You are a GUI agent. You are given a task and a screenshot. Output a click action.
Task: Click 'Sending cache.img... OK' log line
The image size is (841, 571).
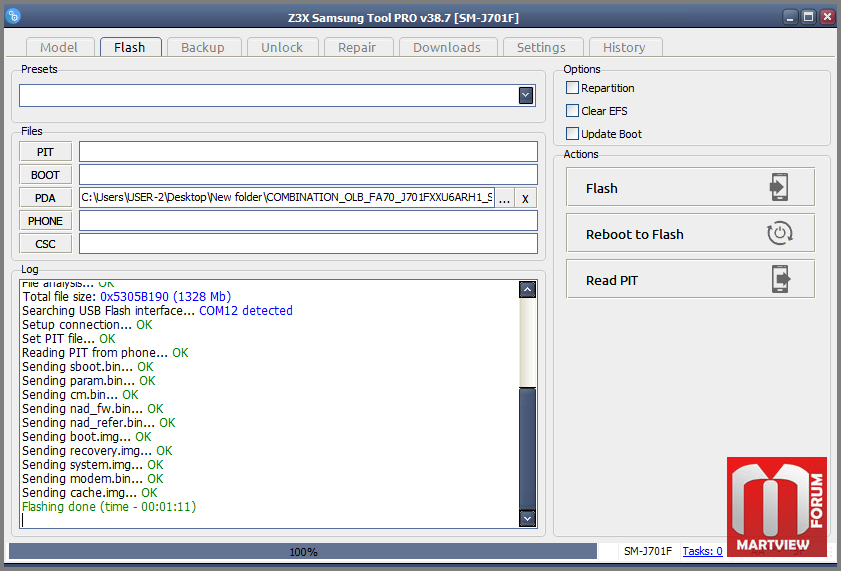pos(90,493)
